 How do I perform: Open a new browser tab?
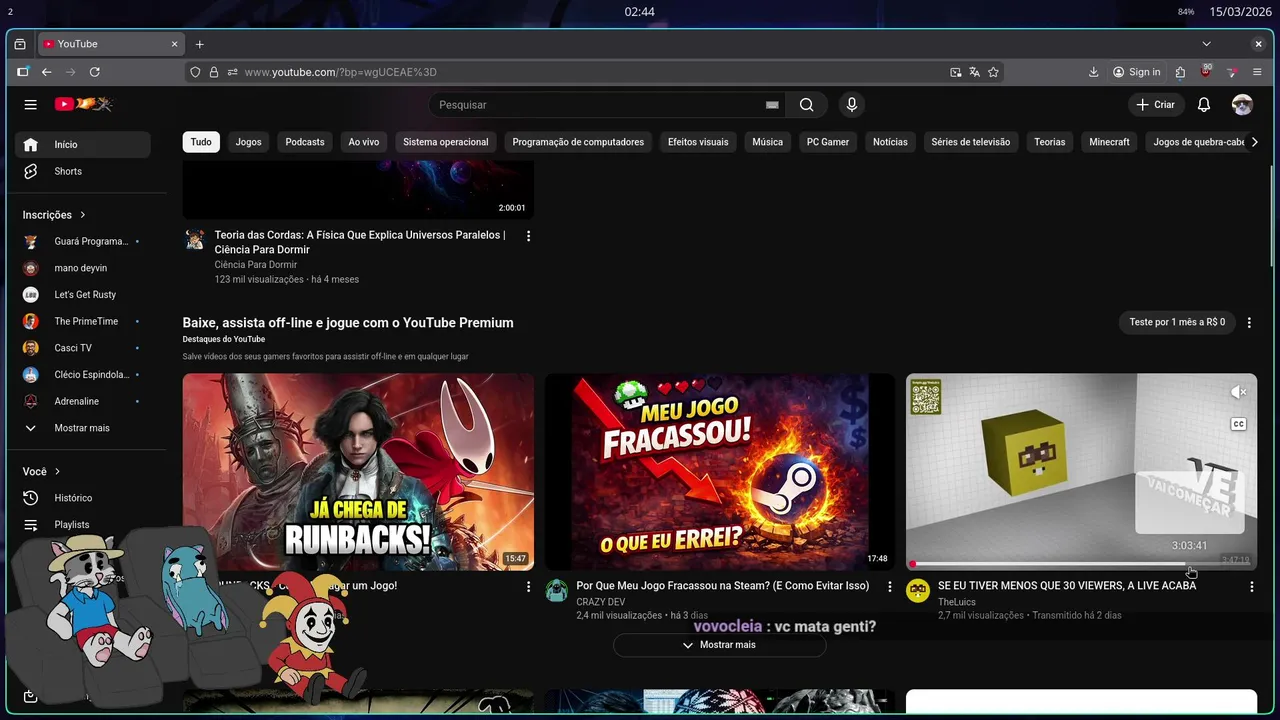click(x=199, y=44)
